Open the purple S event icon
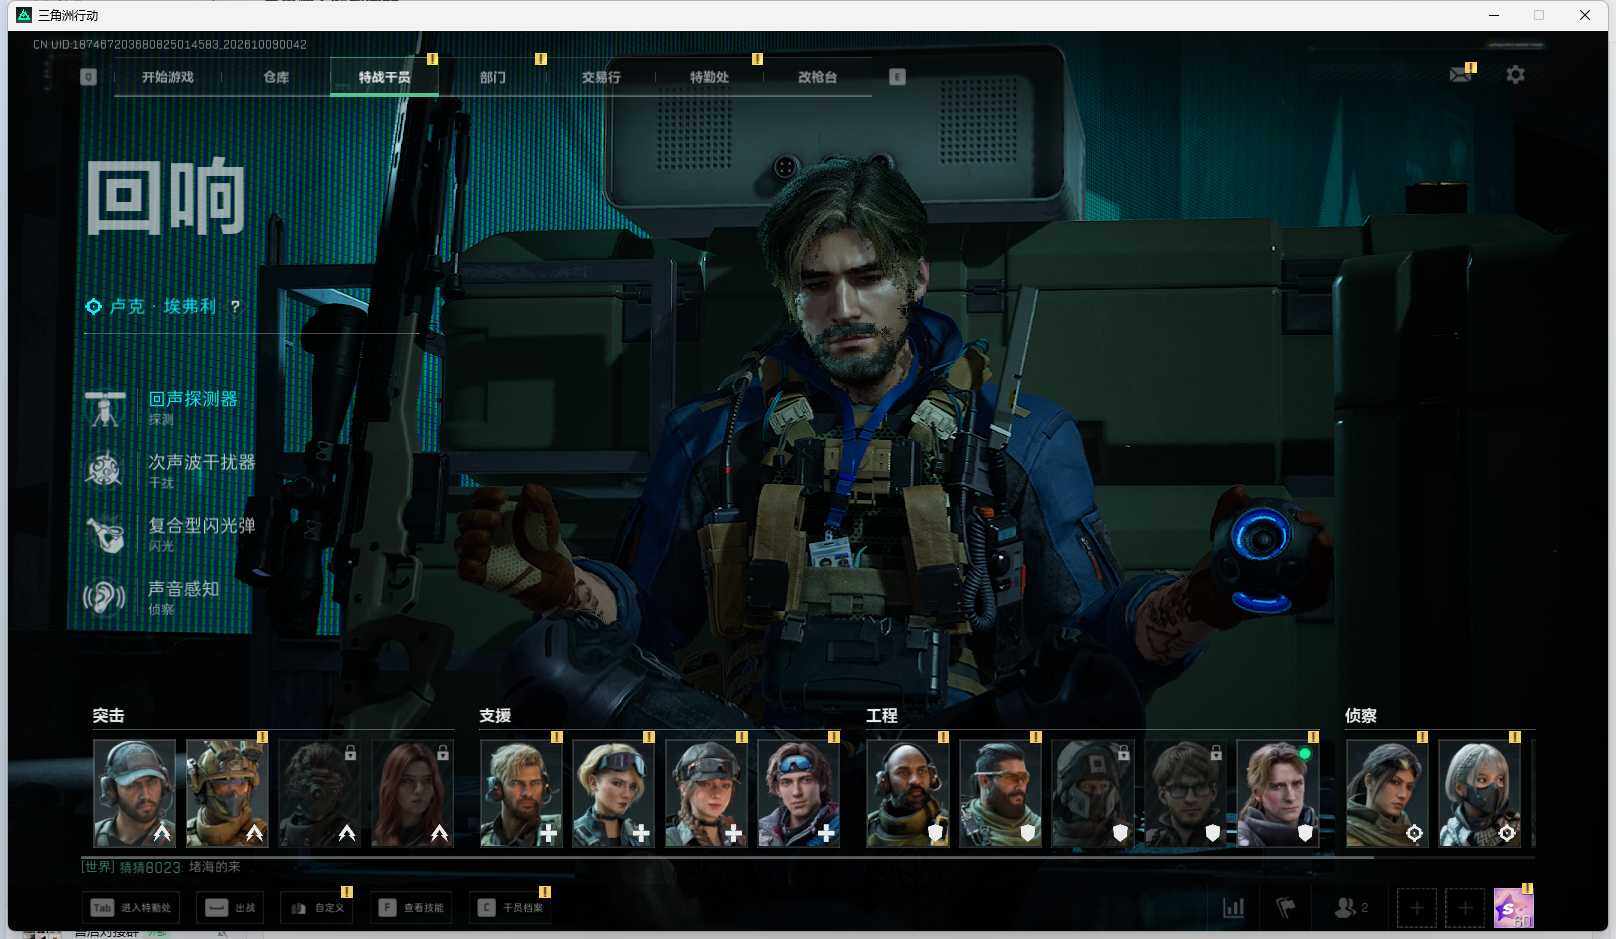This screenshot has width=1616, height=939. [x=1513, y=908]
